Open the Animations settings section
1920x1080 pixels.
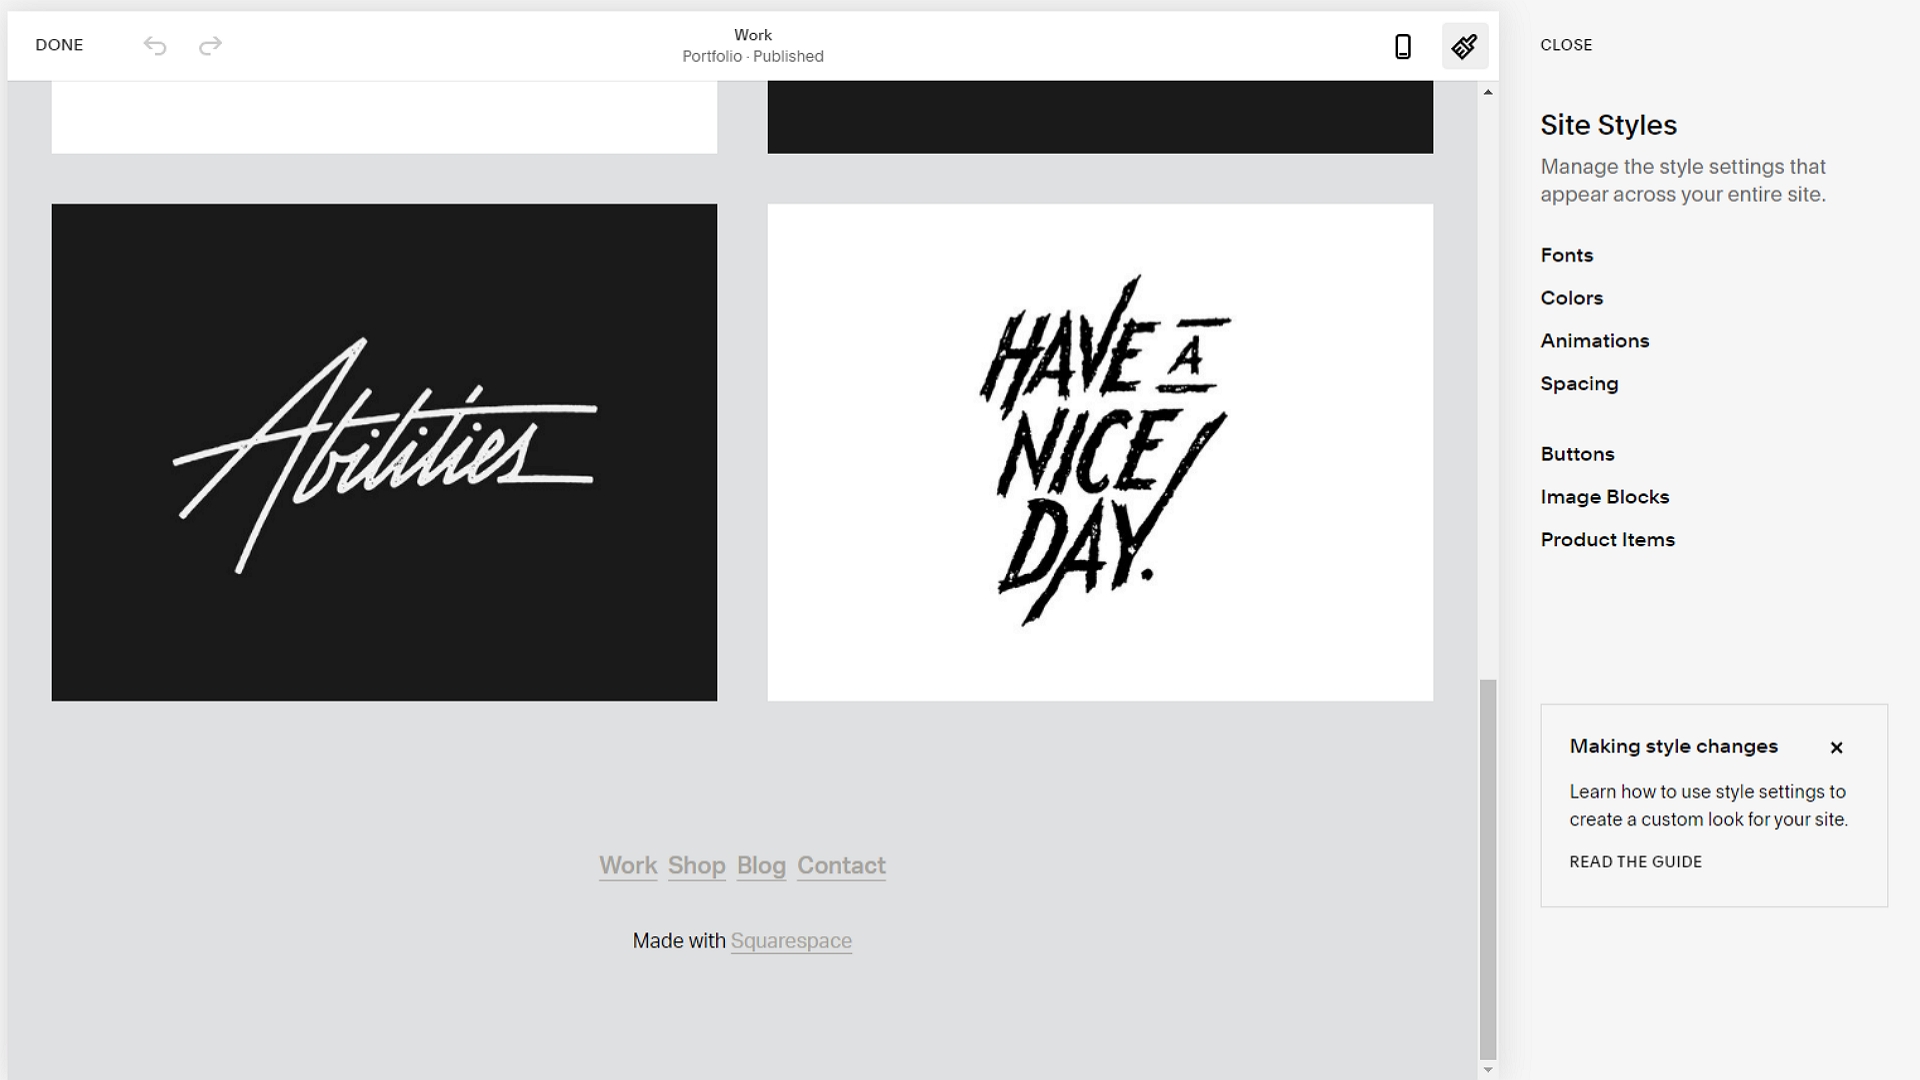[x=1594, y=340]
